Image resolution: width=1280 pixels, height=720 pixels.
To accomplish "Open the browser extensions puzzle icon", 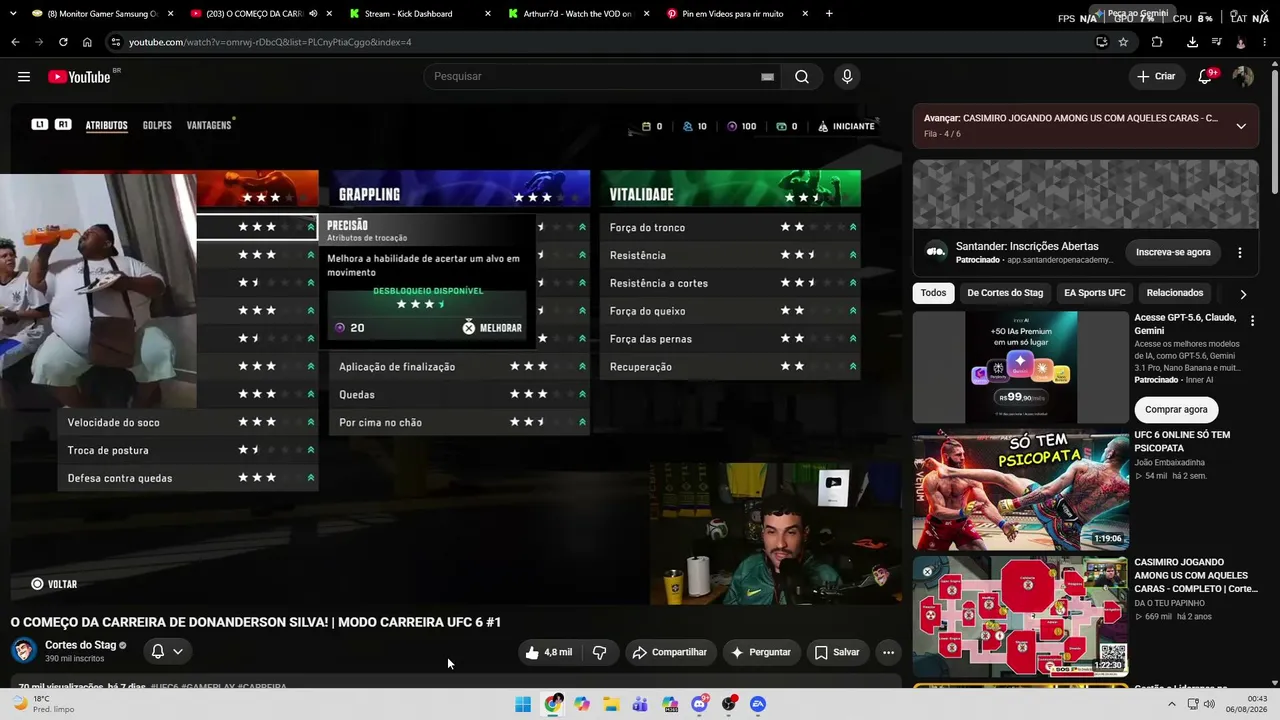I will 1157,42.
